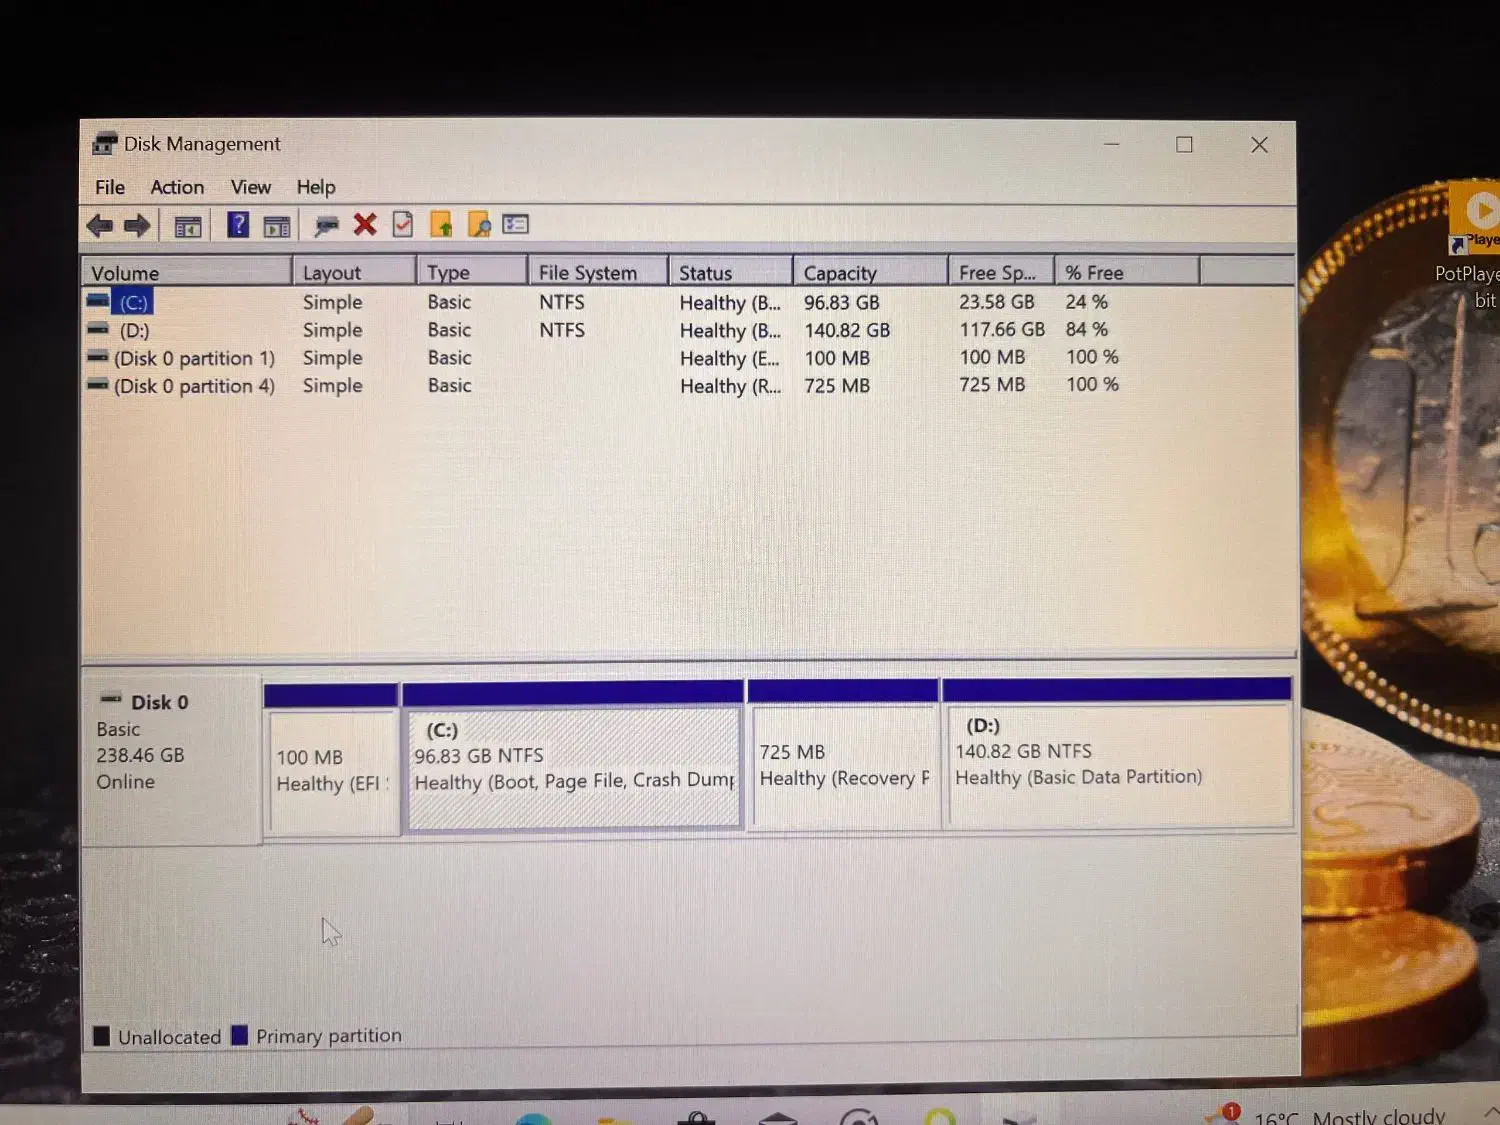The image size is (1500, 1125).
Task: Open the Action menu
Action: pyautogui.click(x=177, y=187)
